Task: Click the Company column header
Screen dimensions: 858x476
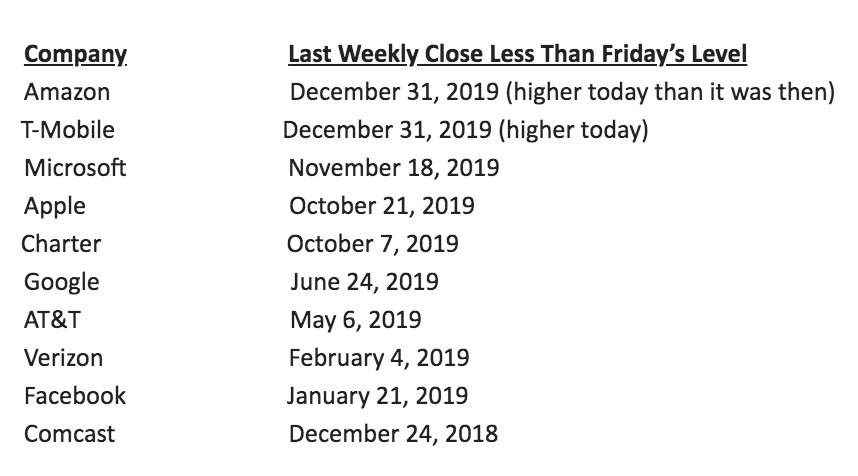Action: [75, 55]
